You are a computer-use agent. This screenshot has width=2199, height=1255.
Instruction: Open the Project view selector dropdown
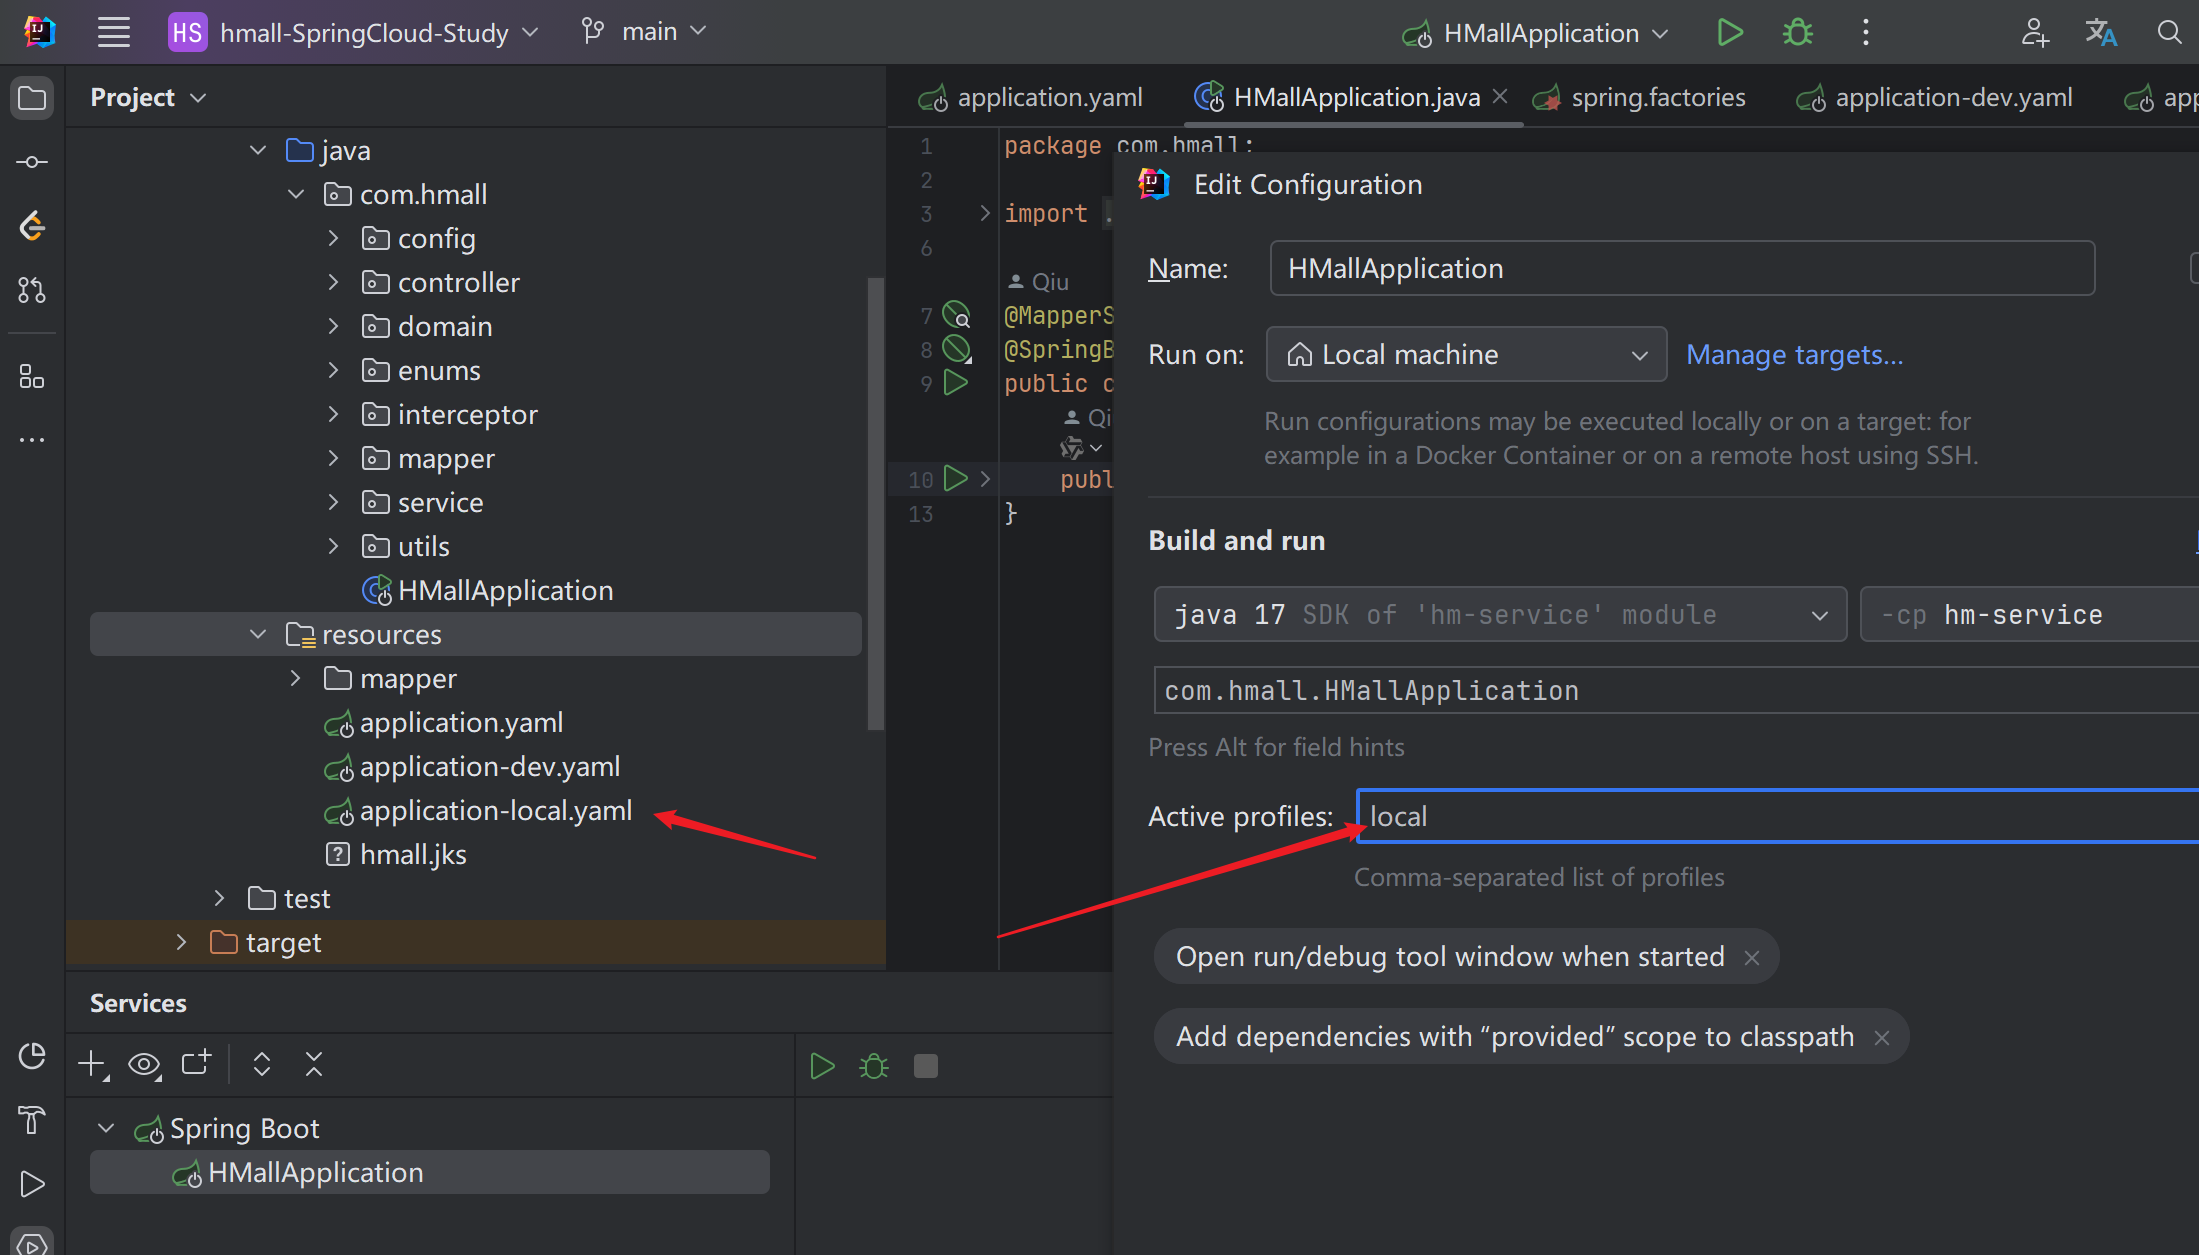pos(148,97)
